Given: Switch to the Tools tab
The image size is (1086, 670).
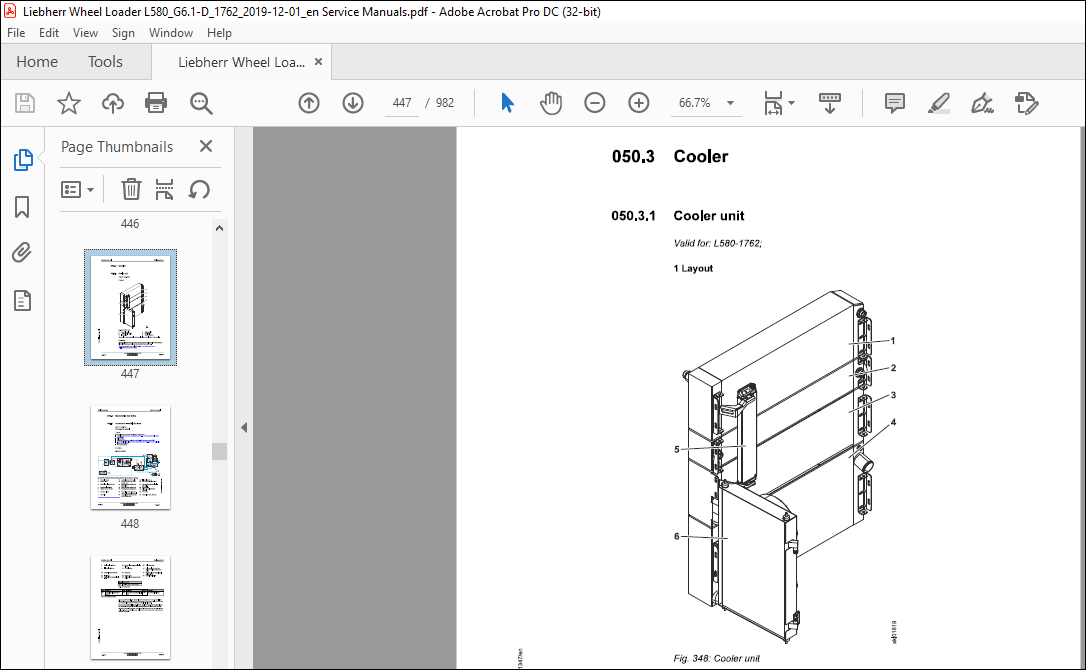Looking at the screenshot, I should [x=105, y=62].
